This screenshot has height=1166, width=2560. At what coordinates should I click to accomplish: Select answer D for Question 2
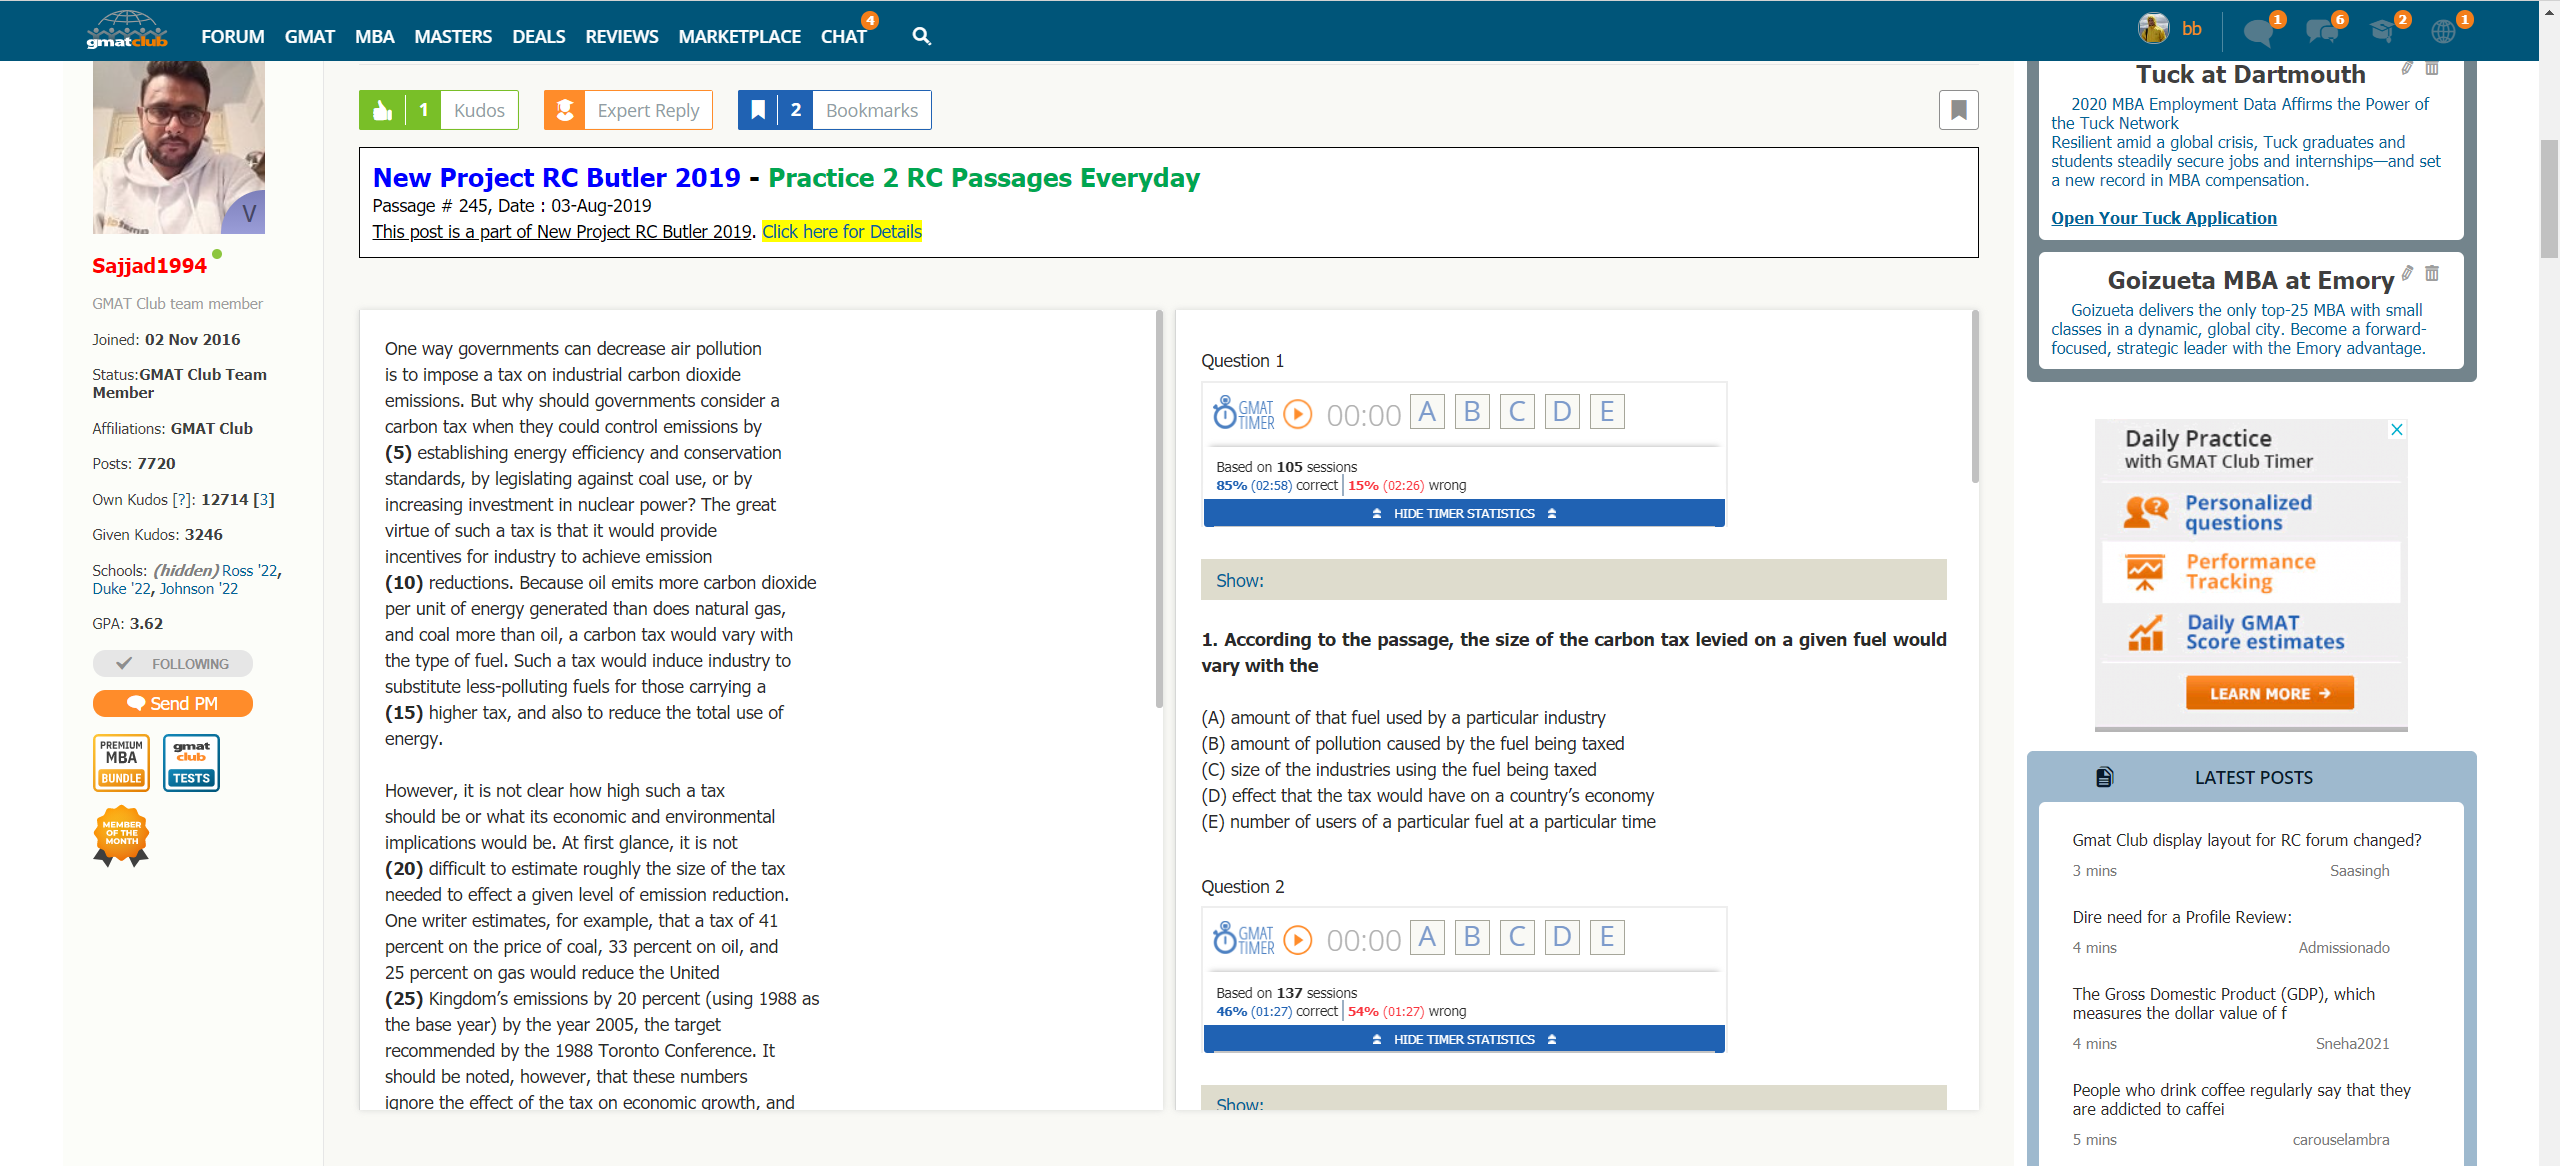click(x=1562, y=937)
